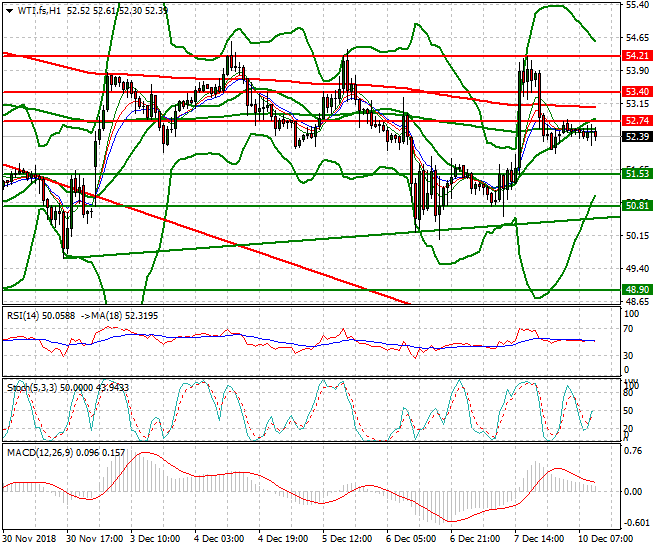Click the 3 Dec 10:00 time axis label

(155, 539)
